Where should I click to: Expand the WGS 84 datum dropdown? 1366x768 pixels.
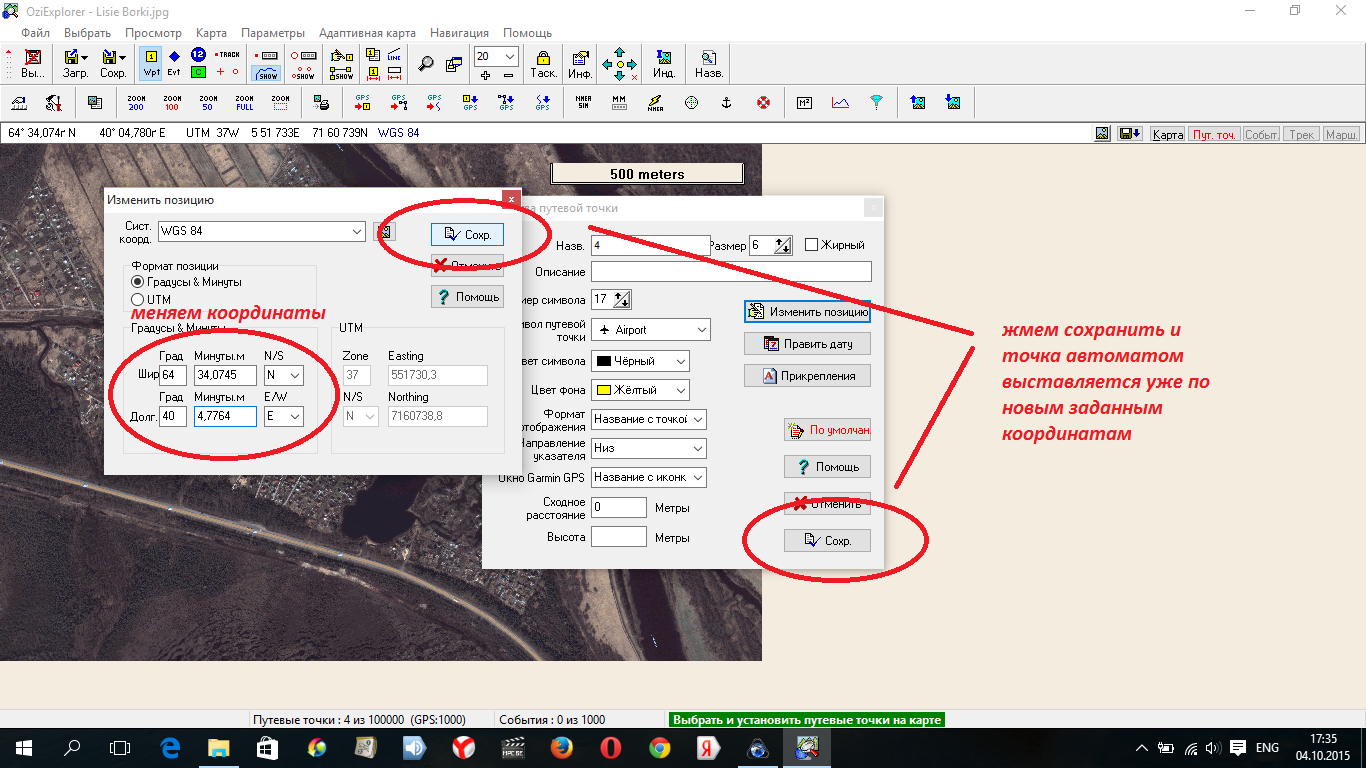point(358,231)
